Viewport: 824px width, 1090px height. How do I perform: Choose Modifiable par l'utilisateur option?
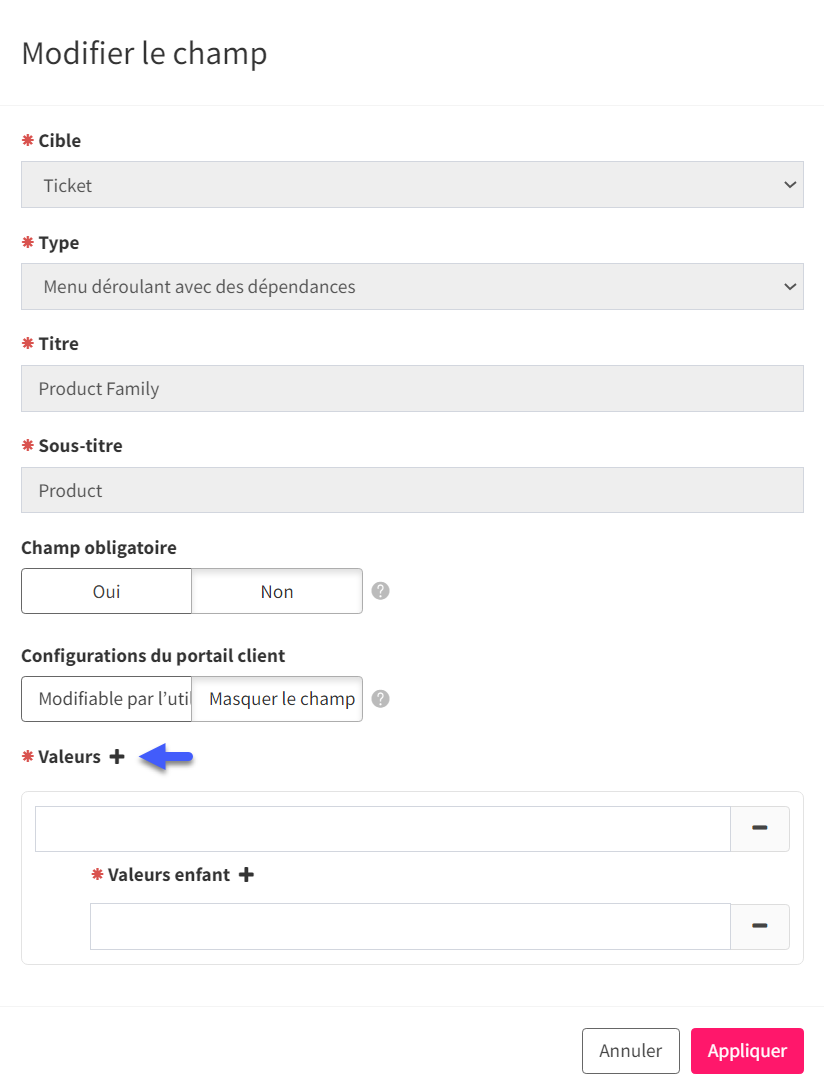click(x=106, y=699)
